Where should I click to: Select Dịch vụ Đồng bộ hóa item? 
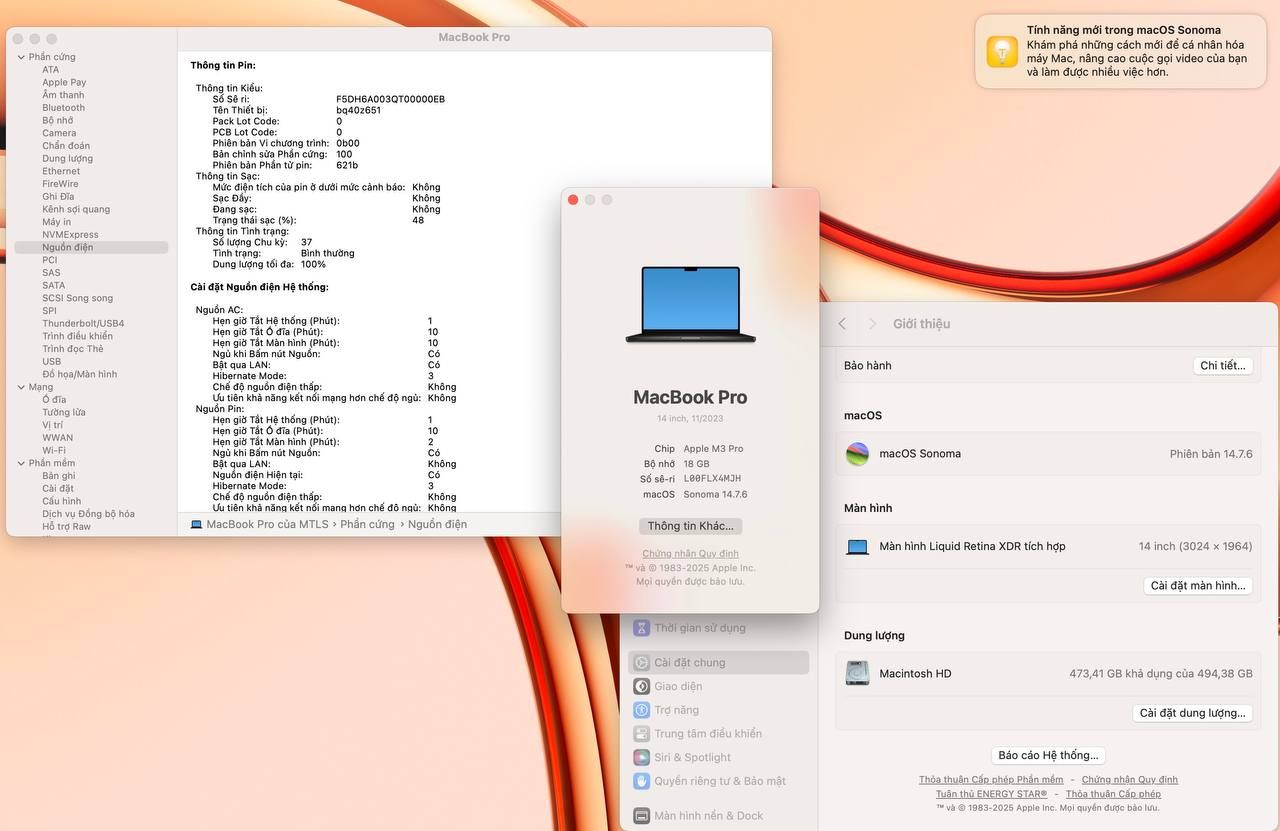[88, 514]
